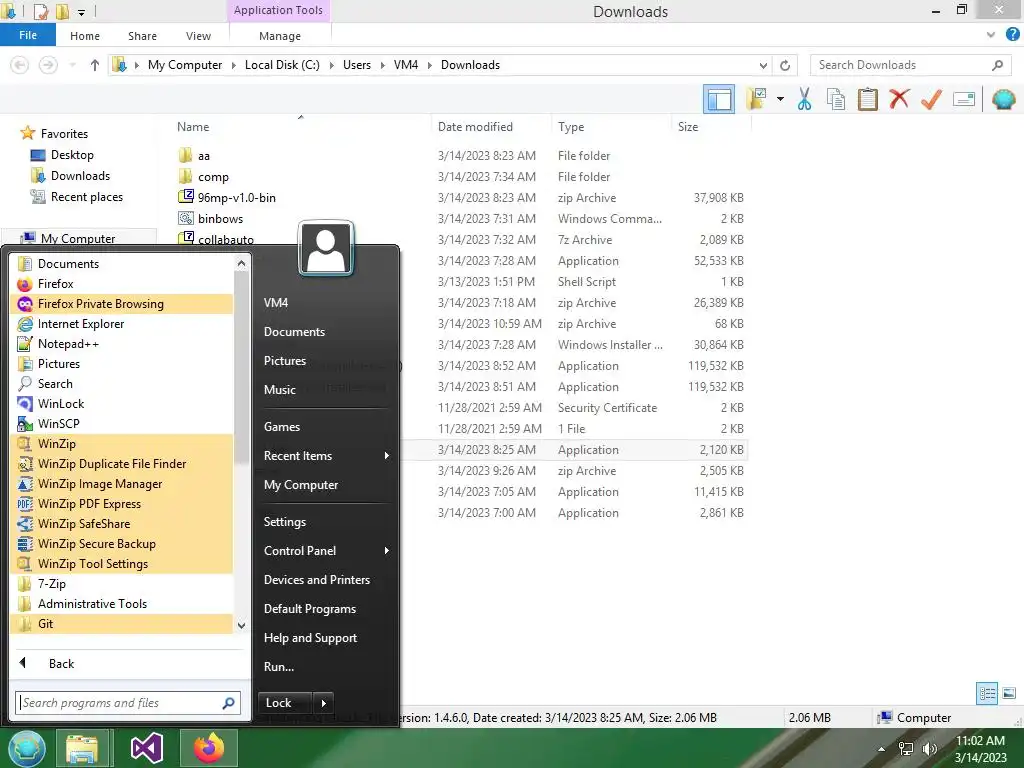
Task: Open Recent places in Favorites
Action: pos(87,197)
